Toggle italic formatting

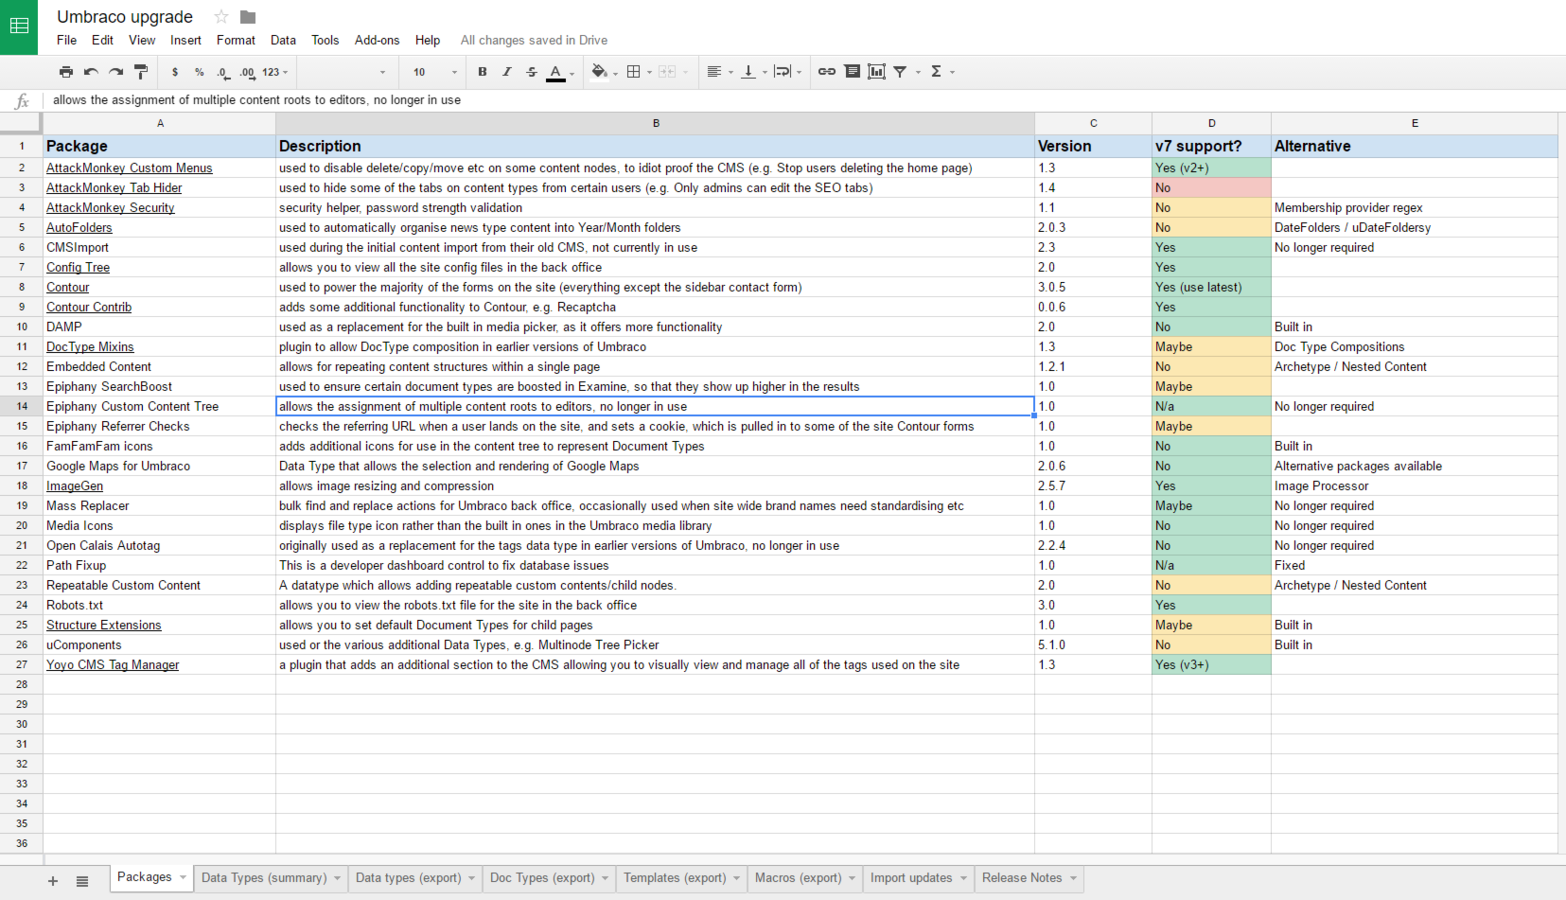(x=507, y=72)
